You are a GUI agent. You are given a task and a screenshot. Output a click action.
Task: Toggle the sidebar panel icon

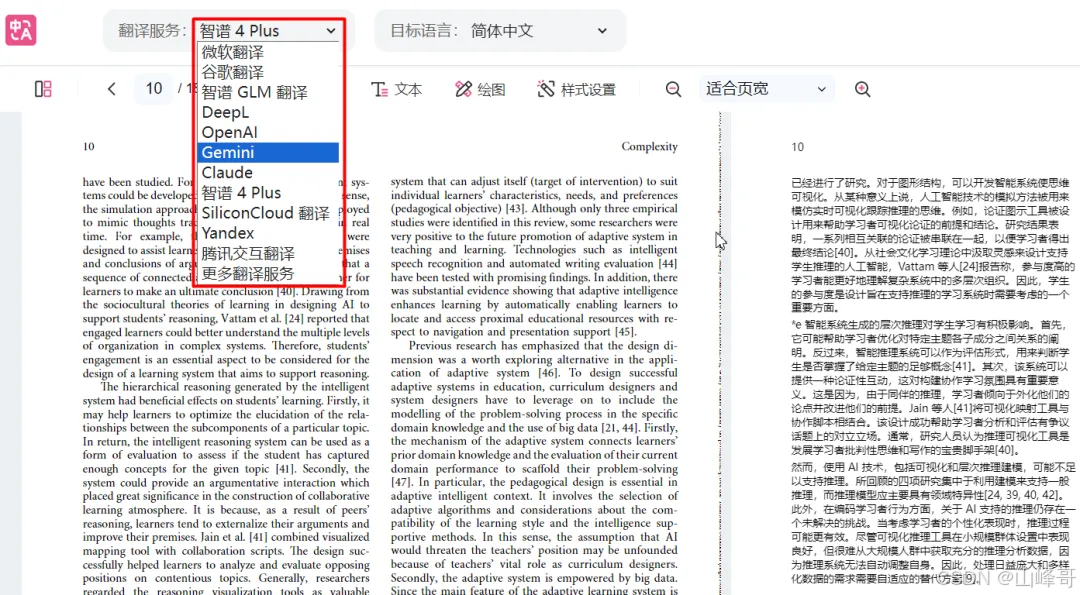pyautogui.click(x=43, y=89)
